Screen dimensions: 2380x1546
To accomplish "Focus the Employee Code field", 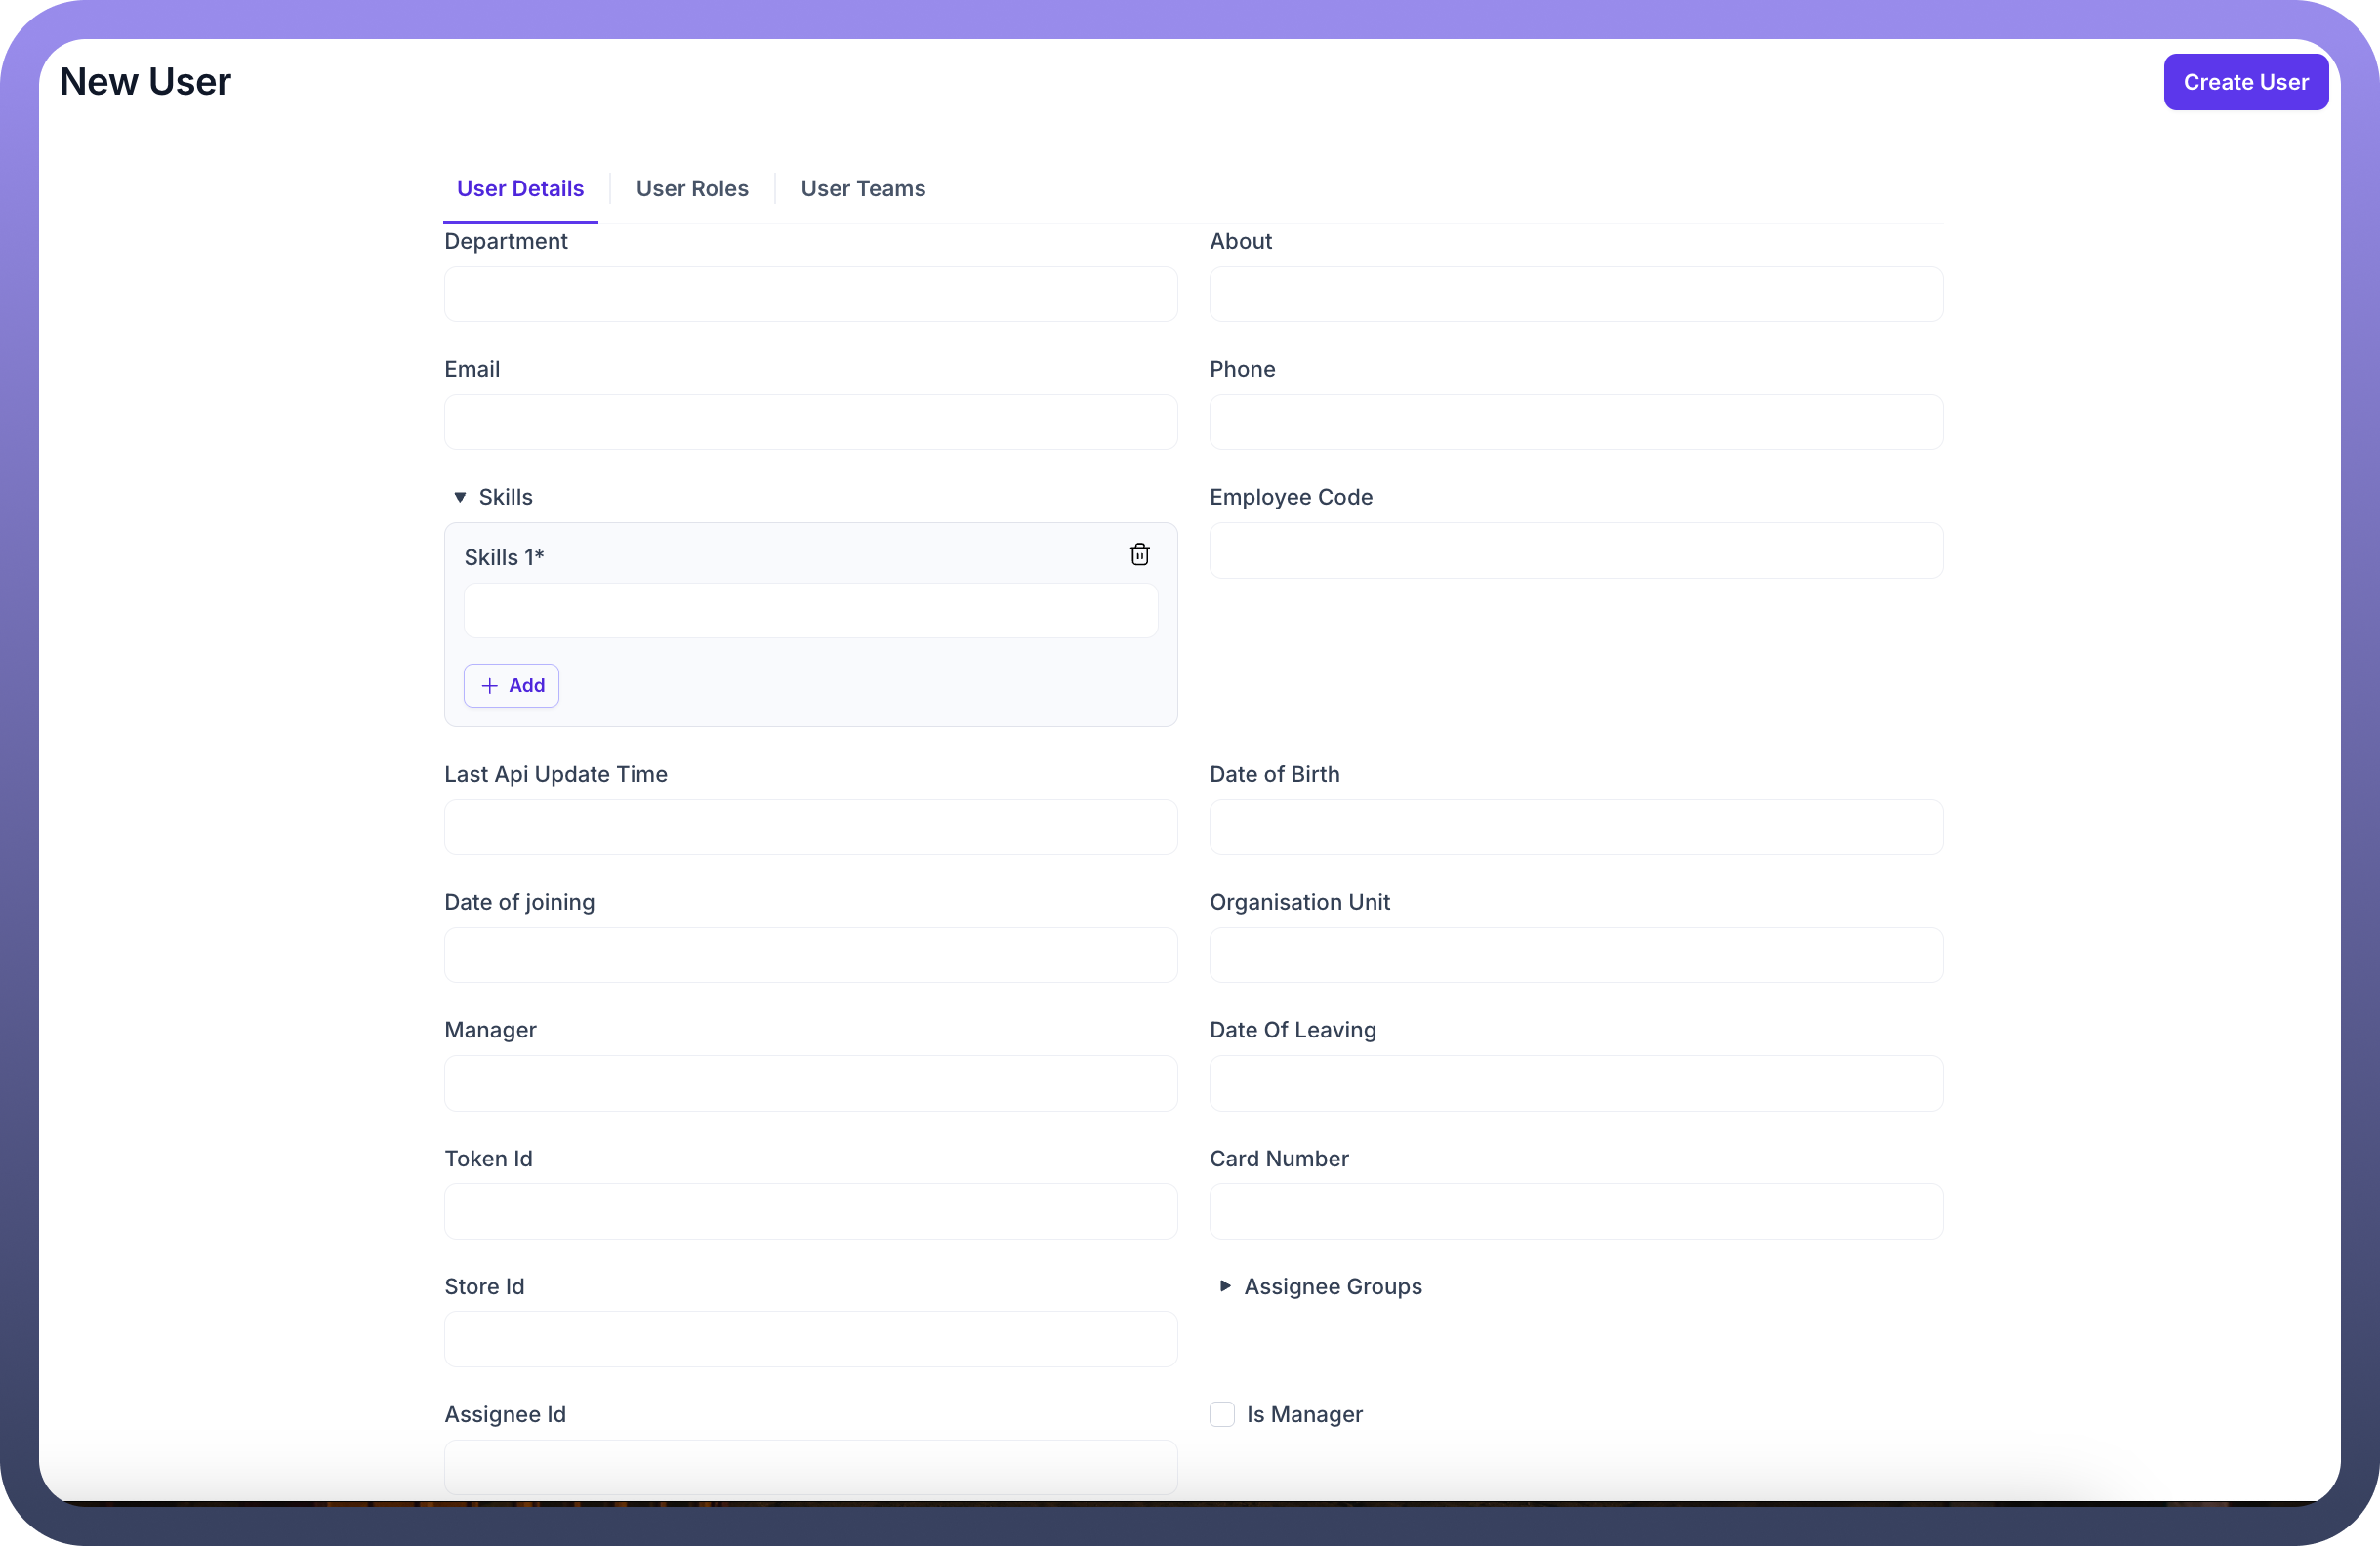I will (x=1575, y=551).
